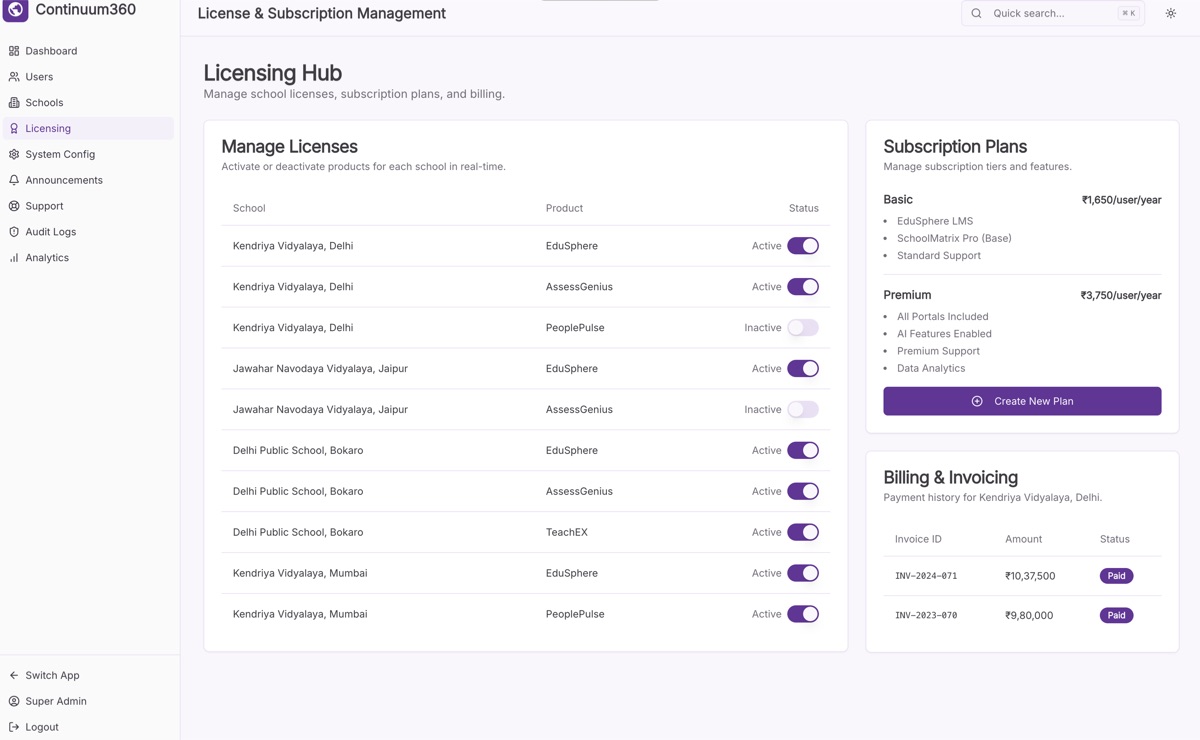This screenshot has height=740, width=1200.
Task: Click the Audit Logs shield icon
Action: point(14,232)
